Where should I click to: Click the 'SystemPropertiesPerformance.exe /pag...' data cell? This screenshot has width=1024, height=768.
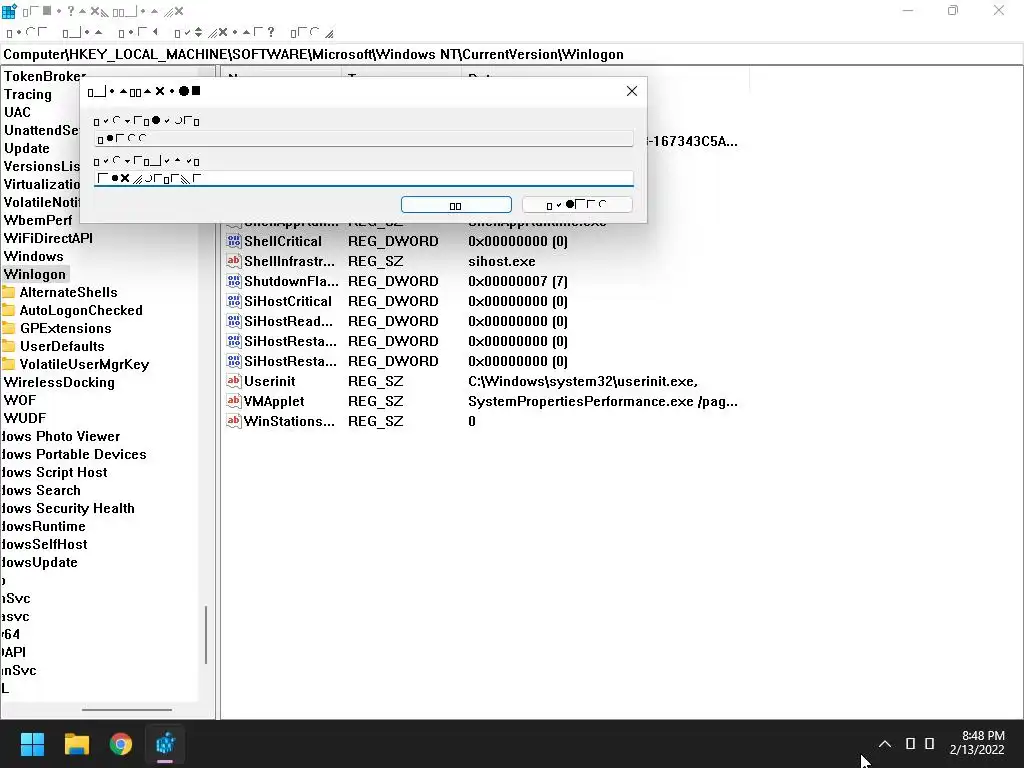coord(603,401)
